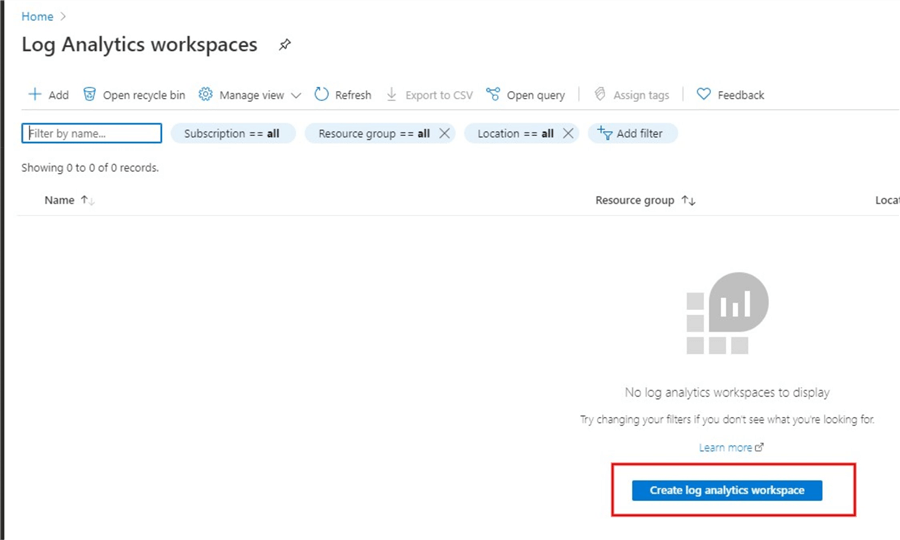
Task: Open the Feedback heart icon
Action: 704,94
